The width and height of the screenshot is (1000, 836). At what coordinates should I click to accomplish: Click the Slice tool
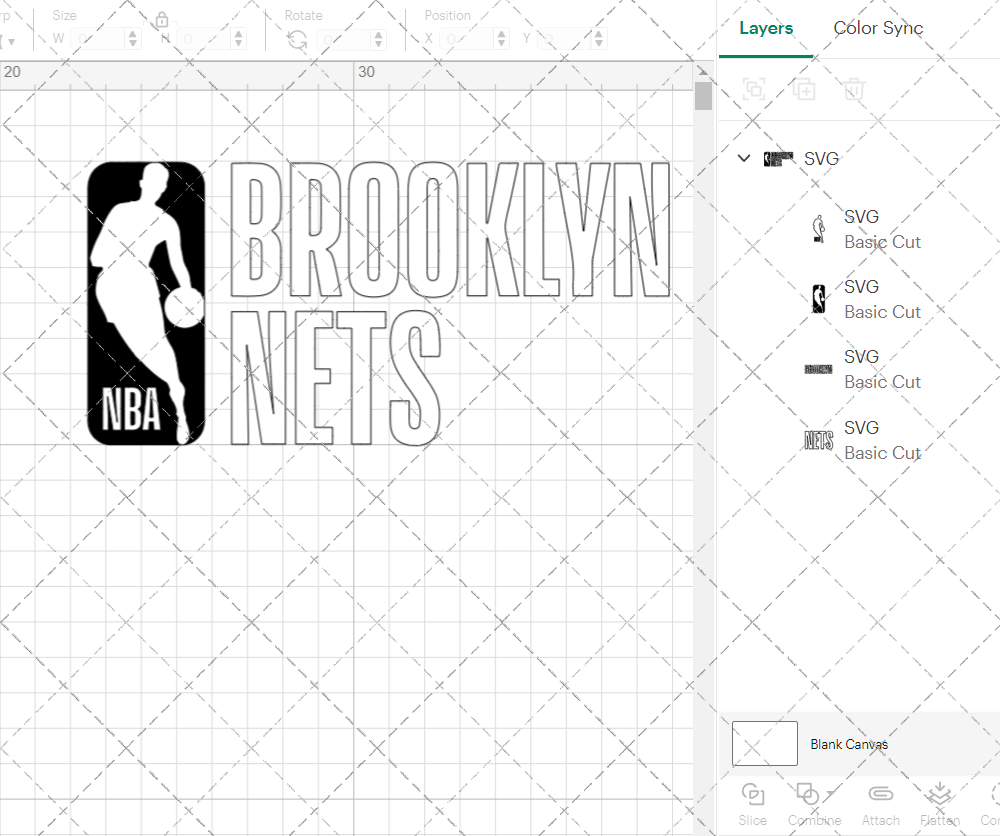[753, 804]
